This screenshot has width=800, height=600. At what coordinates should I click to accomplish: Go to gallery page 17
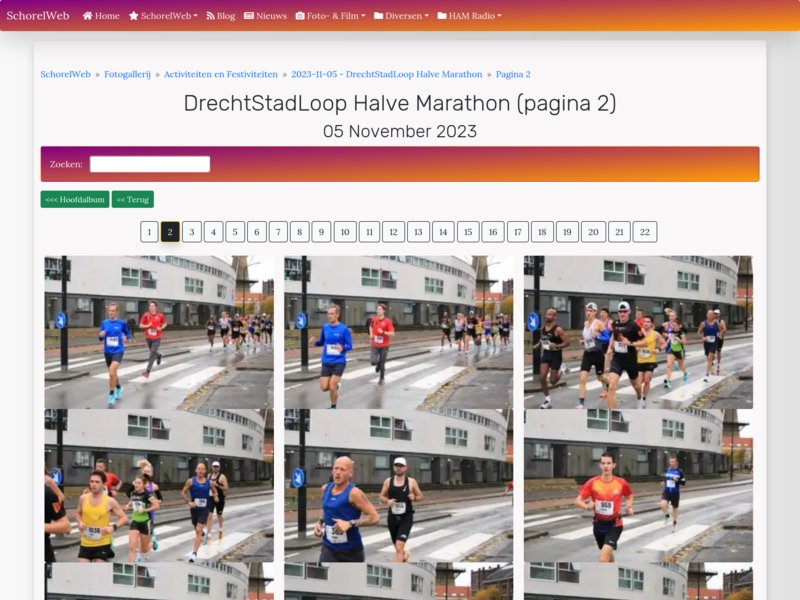[518, 232]
